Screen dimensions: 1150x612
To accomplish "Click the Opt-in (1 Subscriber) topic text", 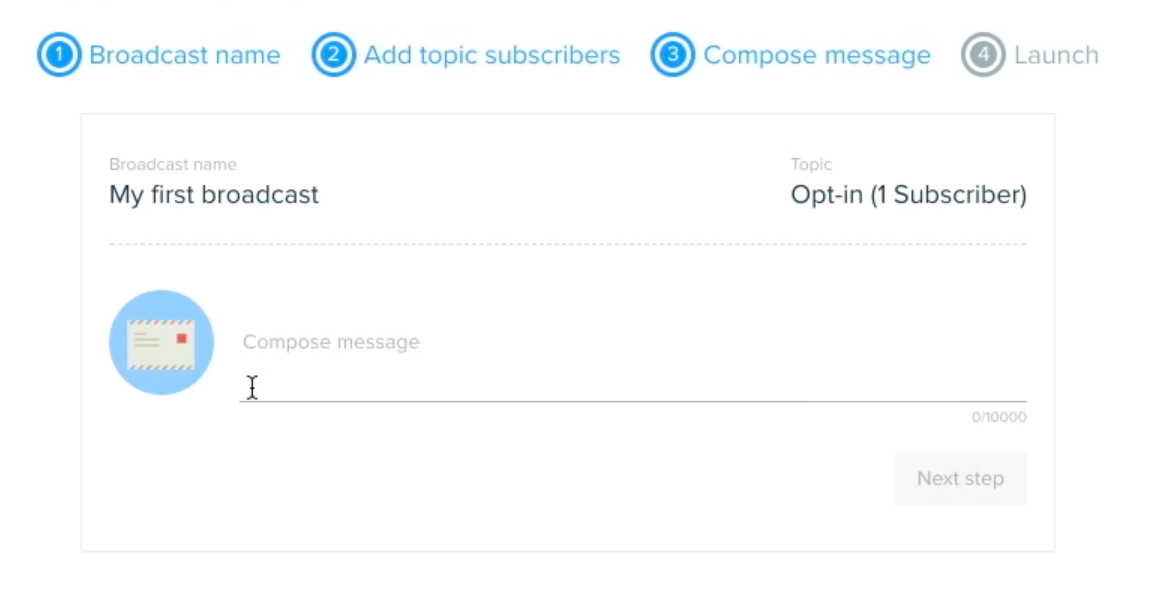I will click(909, 194).
